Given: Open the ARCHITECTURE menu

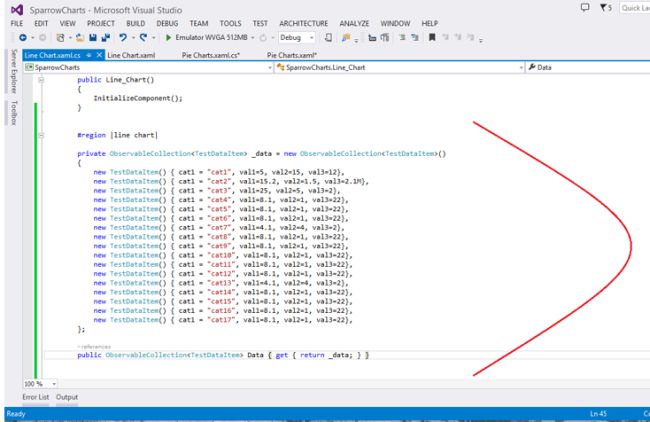Looking at the screenshot, I should click(303, 23).
